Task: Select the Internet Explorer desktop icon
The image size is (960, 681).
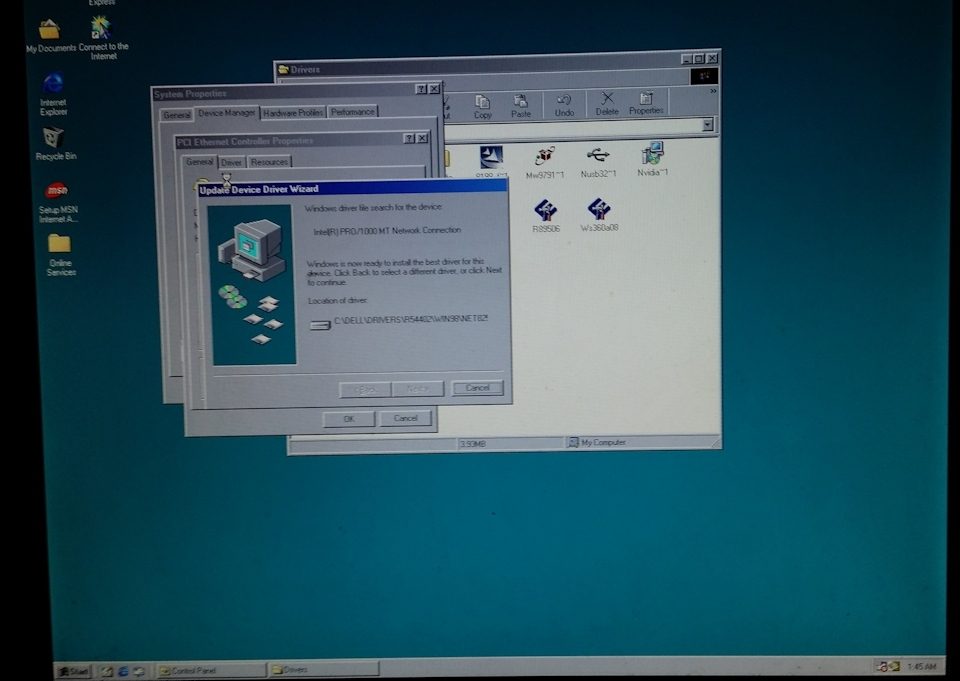Action: [x=53, y=94]
